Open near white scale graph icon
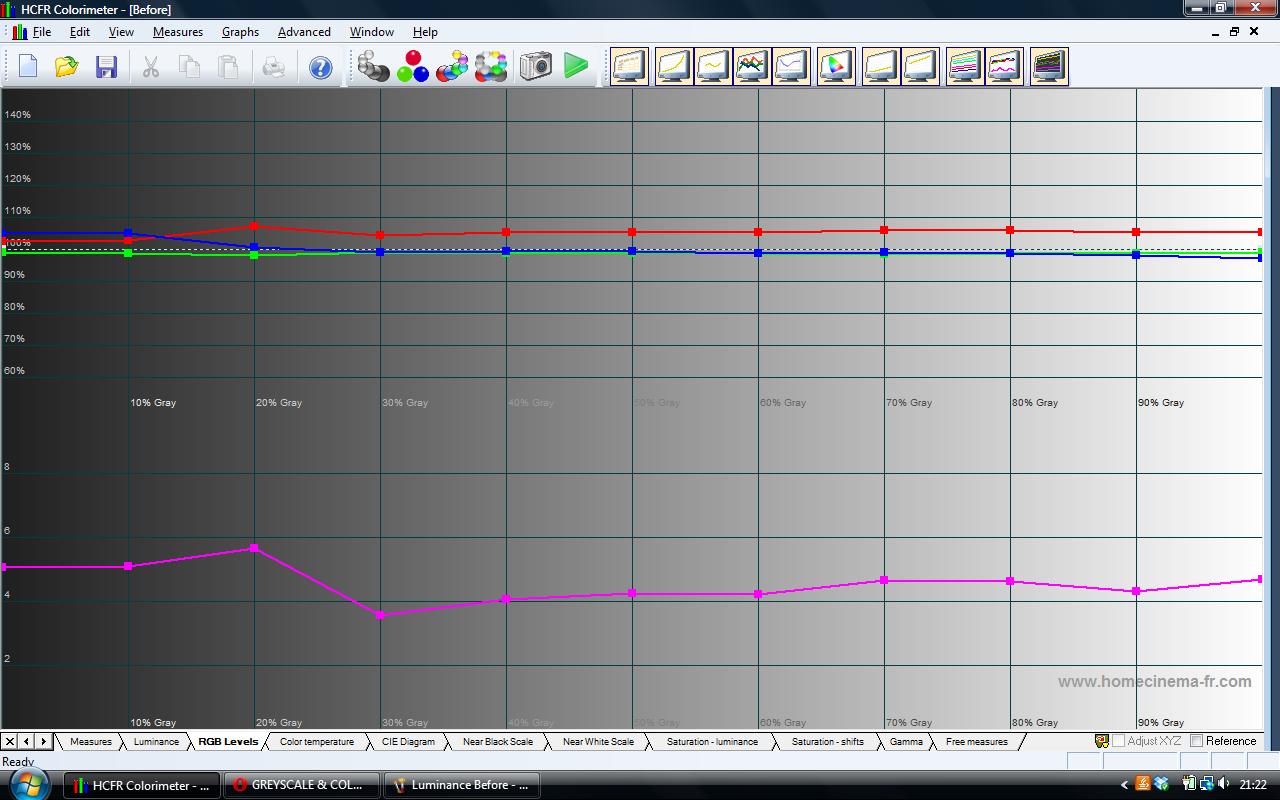This screenshot has width=1280, height=800. tap(920, 67)
